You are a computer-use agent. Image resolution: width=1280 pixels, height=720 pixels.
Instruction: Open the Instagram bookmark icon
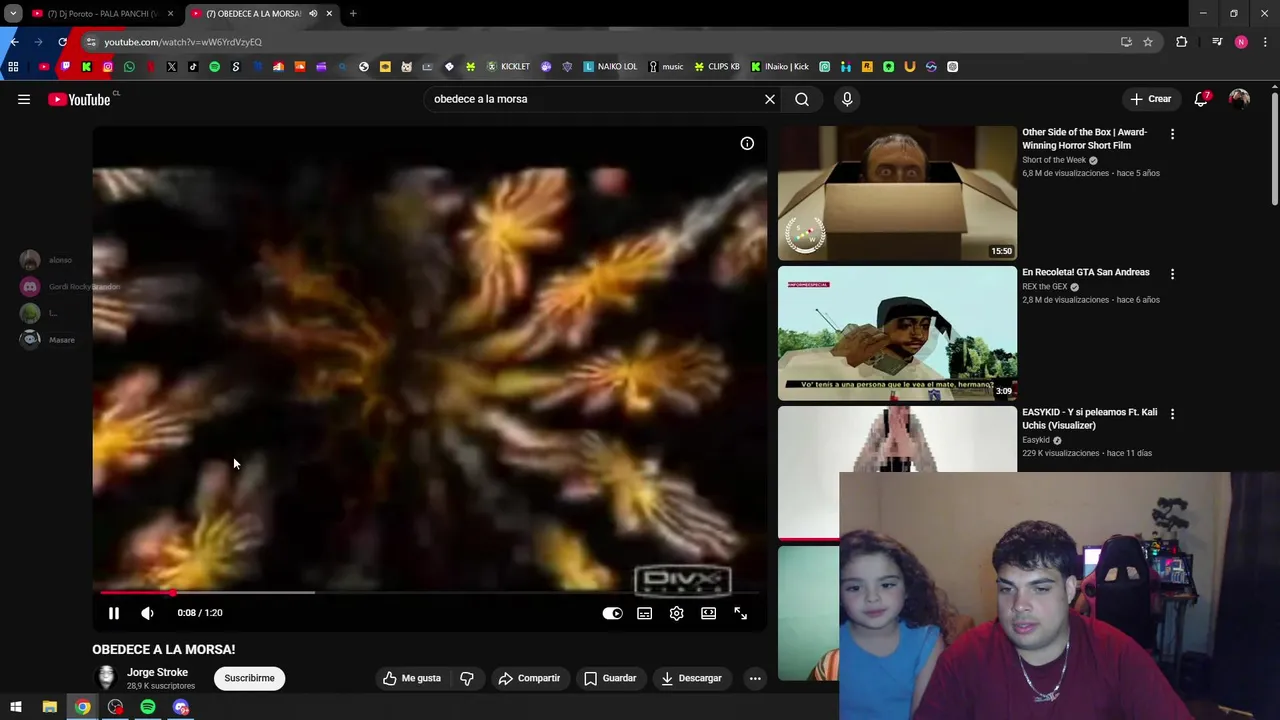click(x=108, y=67)
